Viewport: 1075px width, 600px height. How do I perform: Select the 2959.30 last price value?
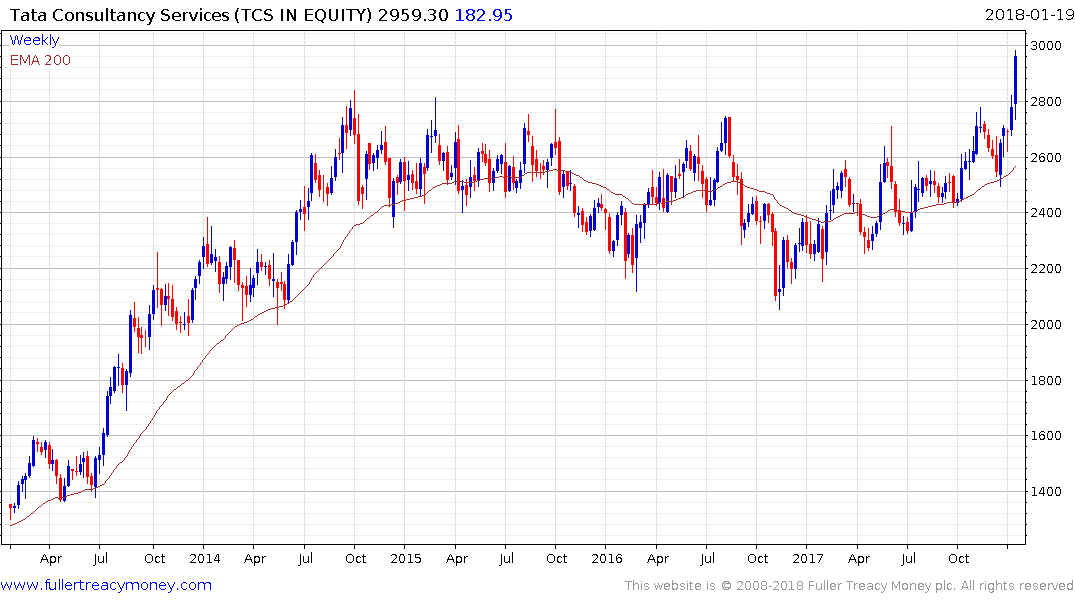click(x=413, y=15)
